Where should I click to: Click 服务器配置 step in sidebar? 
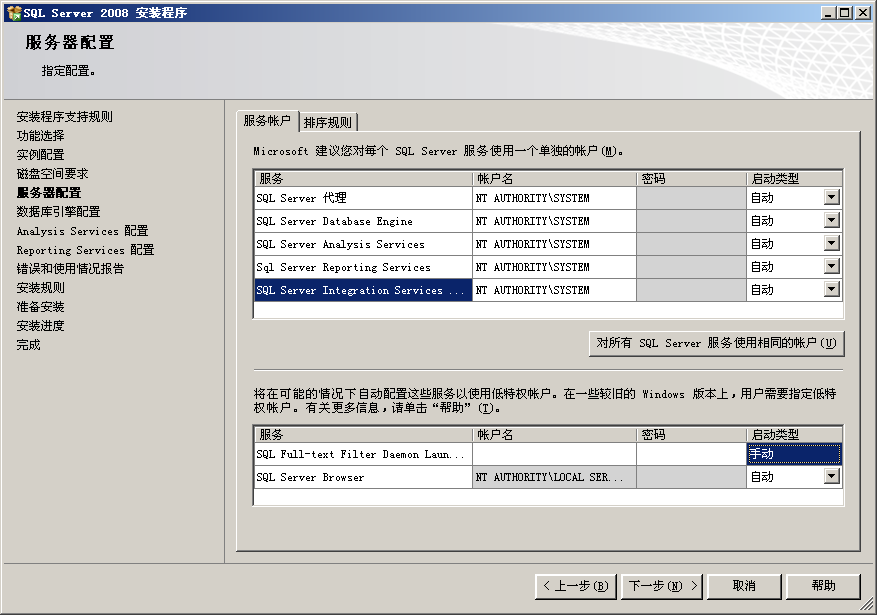[x=49, y=193]
